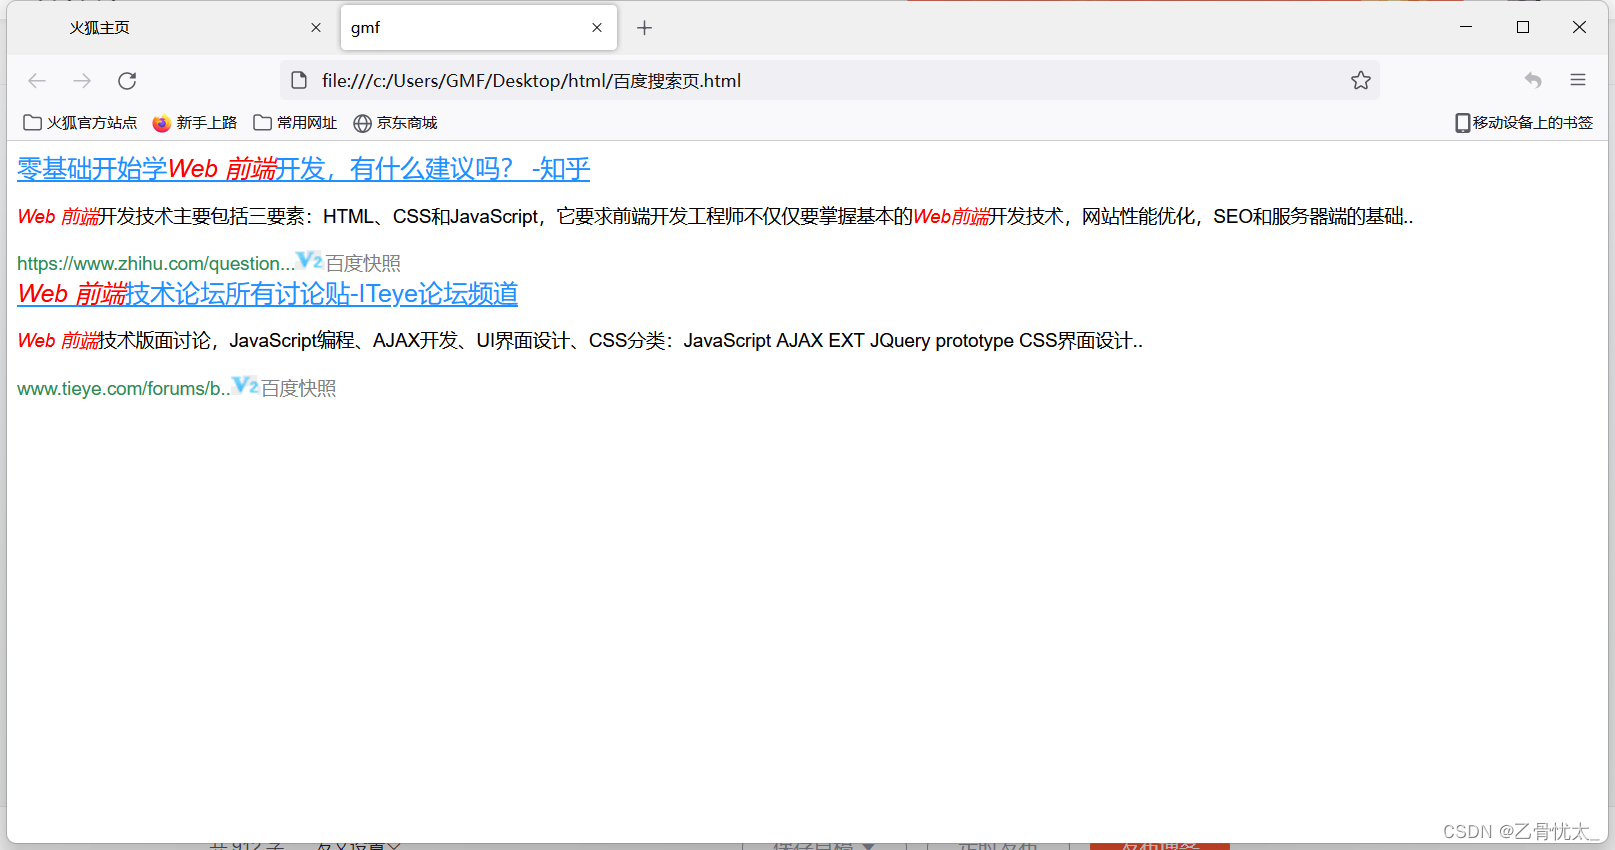
Task: Close the gmf tab
Action: click(597, 28)
